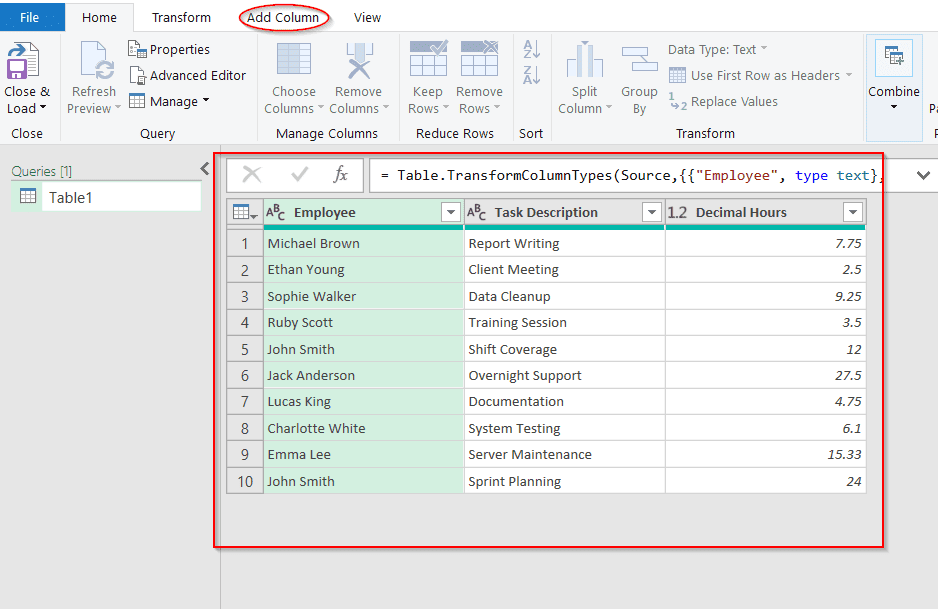Click the Remove Rows icon
938x609 pixels.
pos(479,59)
